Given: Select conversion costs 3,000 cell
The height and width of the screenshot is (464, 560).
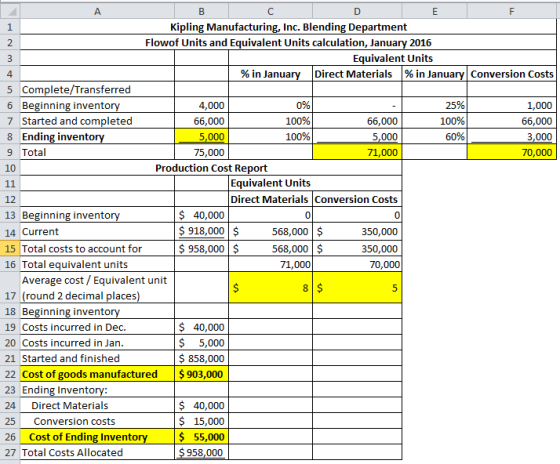Looking at the screenshot, I should [512, 136].
